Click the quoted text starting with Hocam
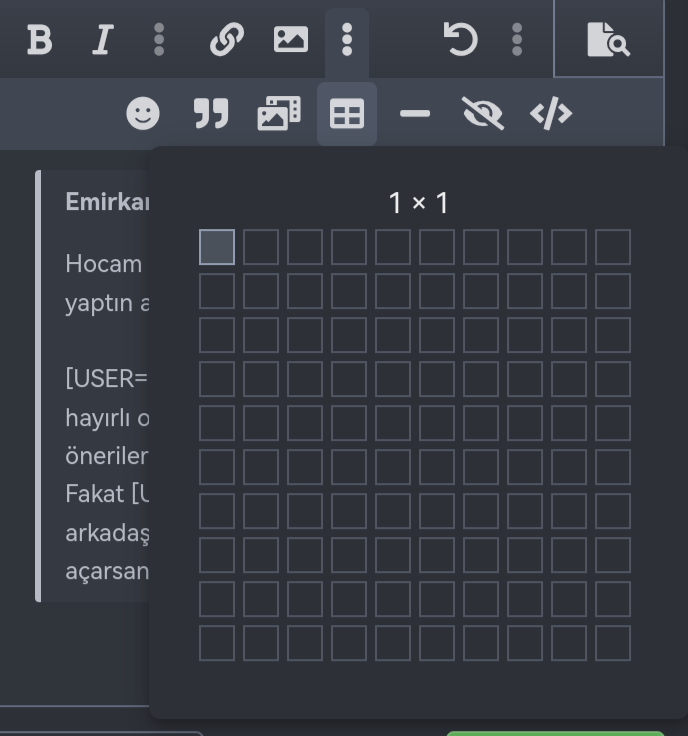688x736 pixels. point(104,264)
